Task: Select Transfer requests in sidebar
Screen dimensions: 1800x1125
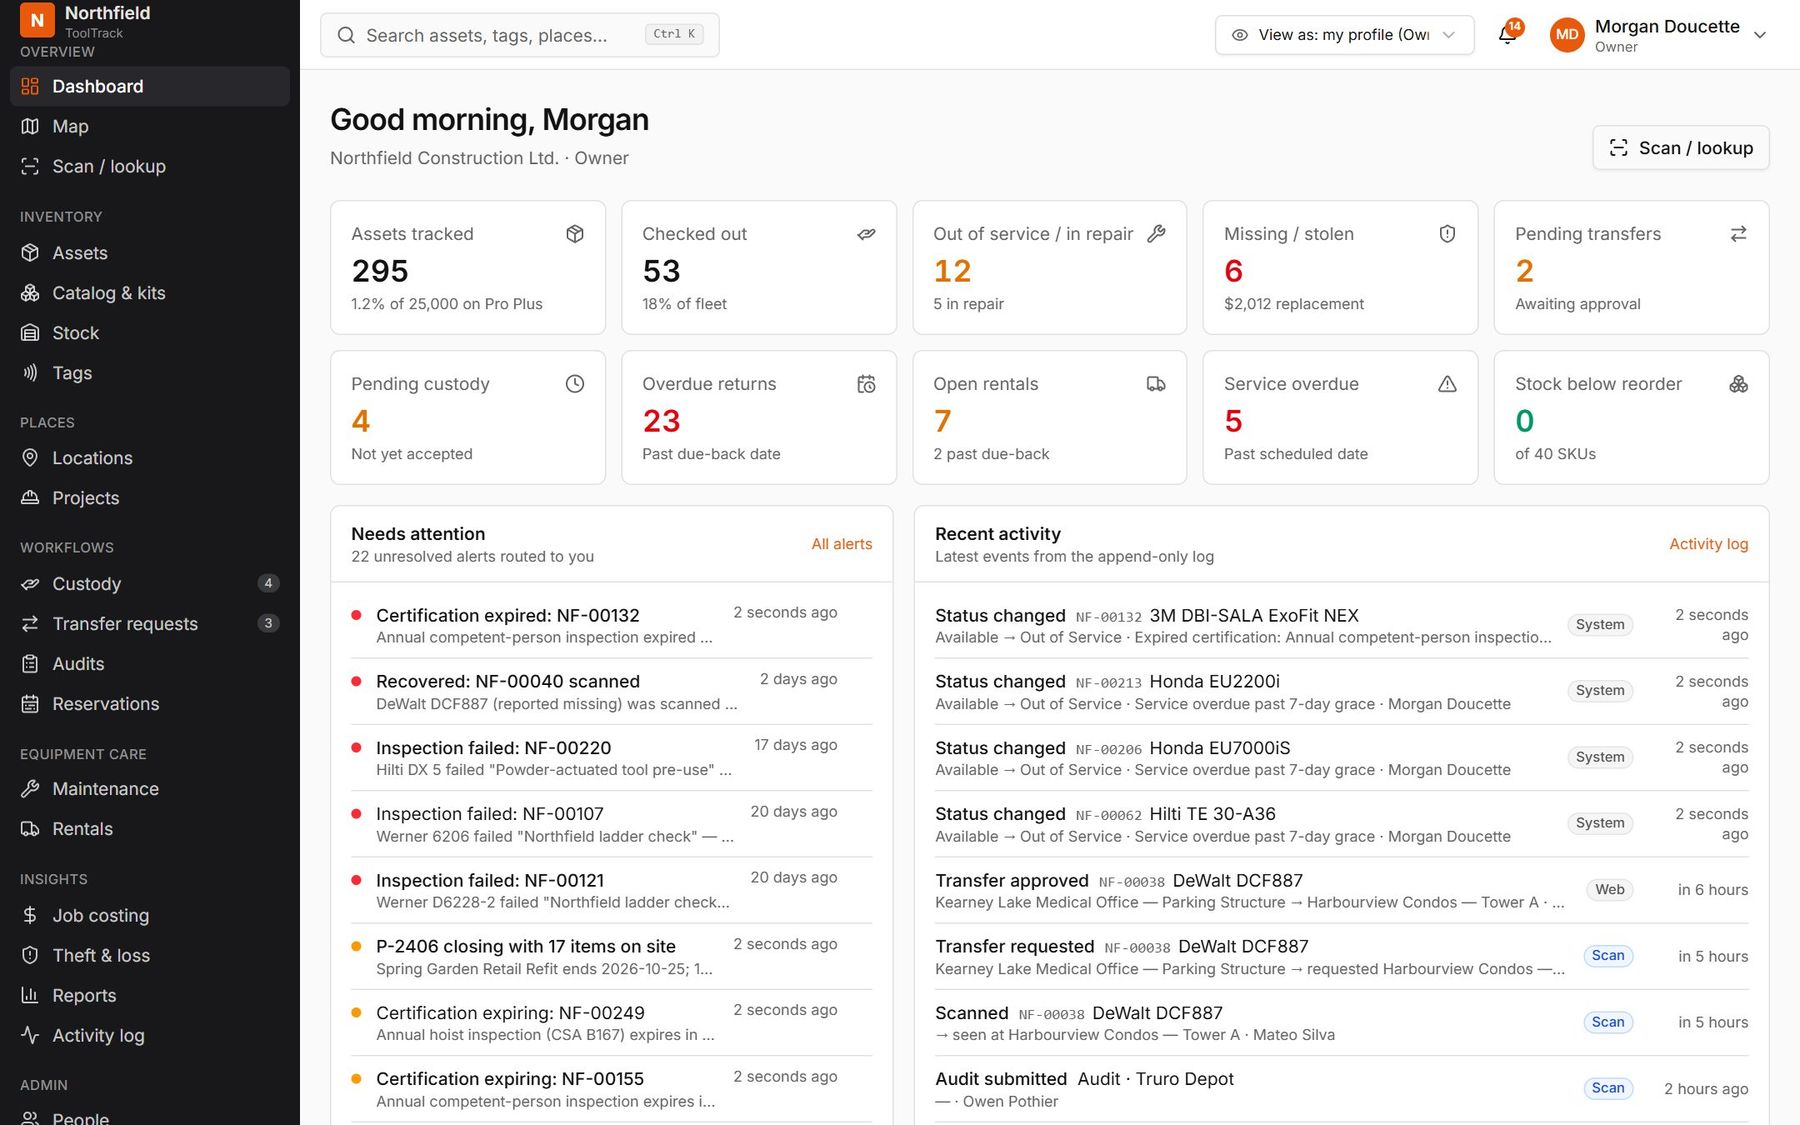Action: click(x=150, y=624)
